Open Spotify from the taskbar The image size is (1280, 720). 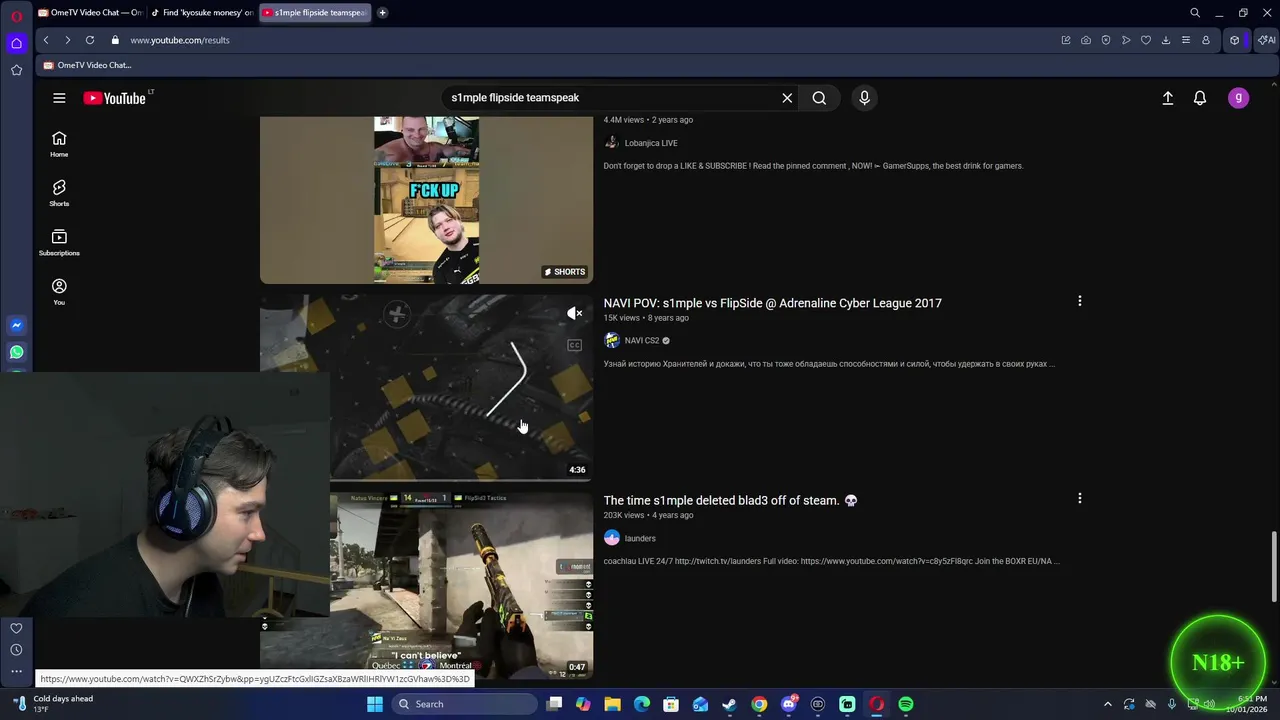(x=905, y=704)
